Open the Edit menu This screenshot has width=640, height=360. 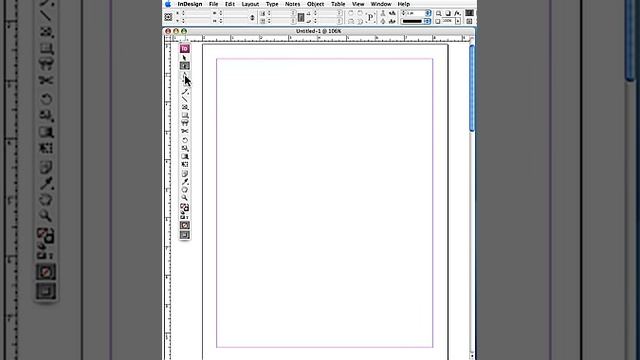tap(230, 4)
